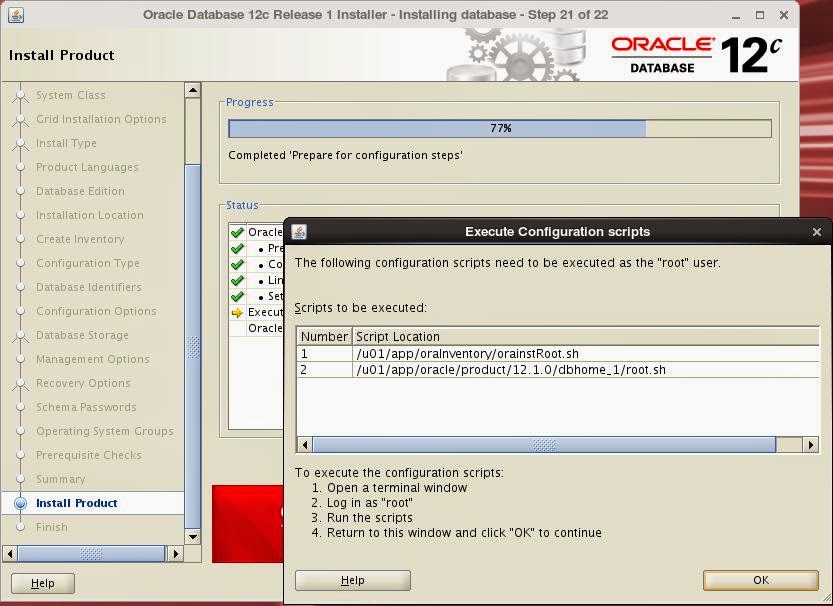833x606 pixels.
Task: Select Database Identifiers step
Action: point(88,287)
